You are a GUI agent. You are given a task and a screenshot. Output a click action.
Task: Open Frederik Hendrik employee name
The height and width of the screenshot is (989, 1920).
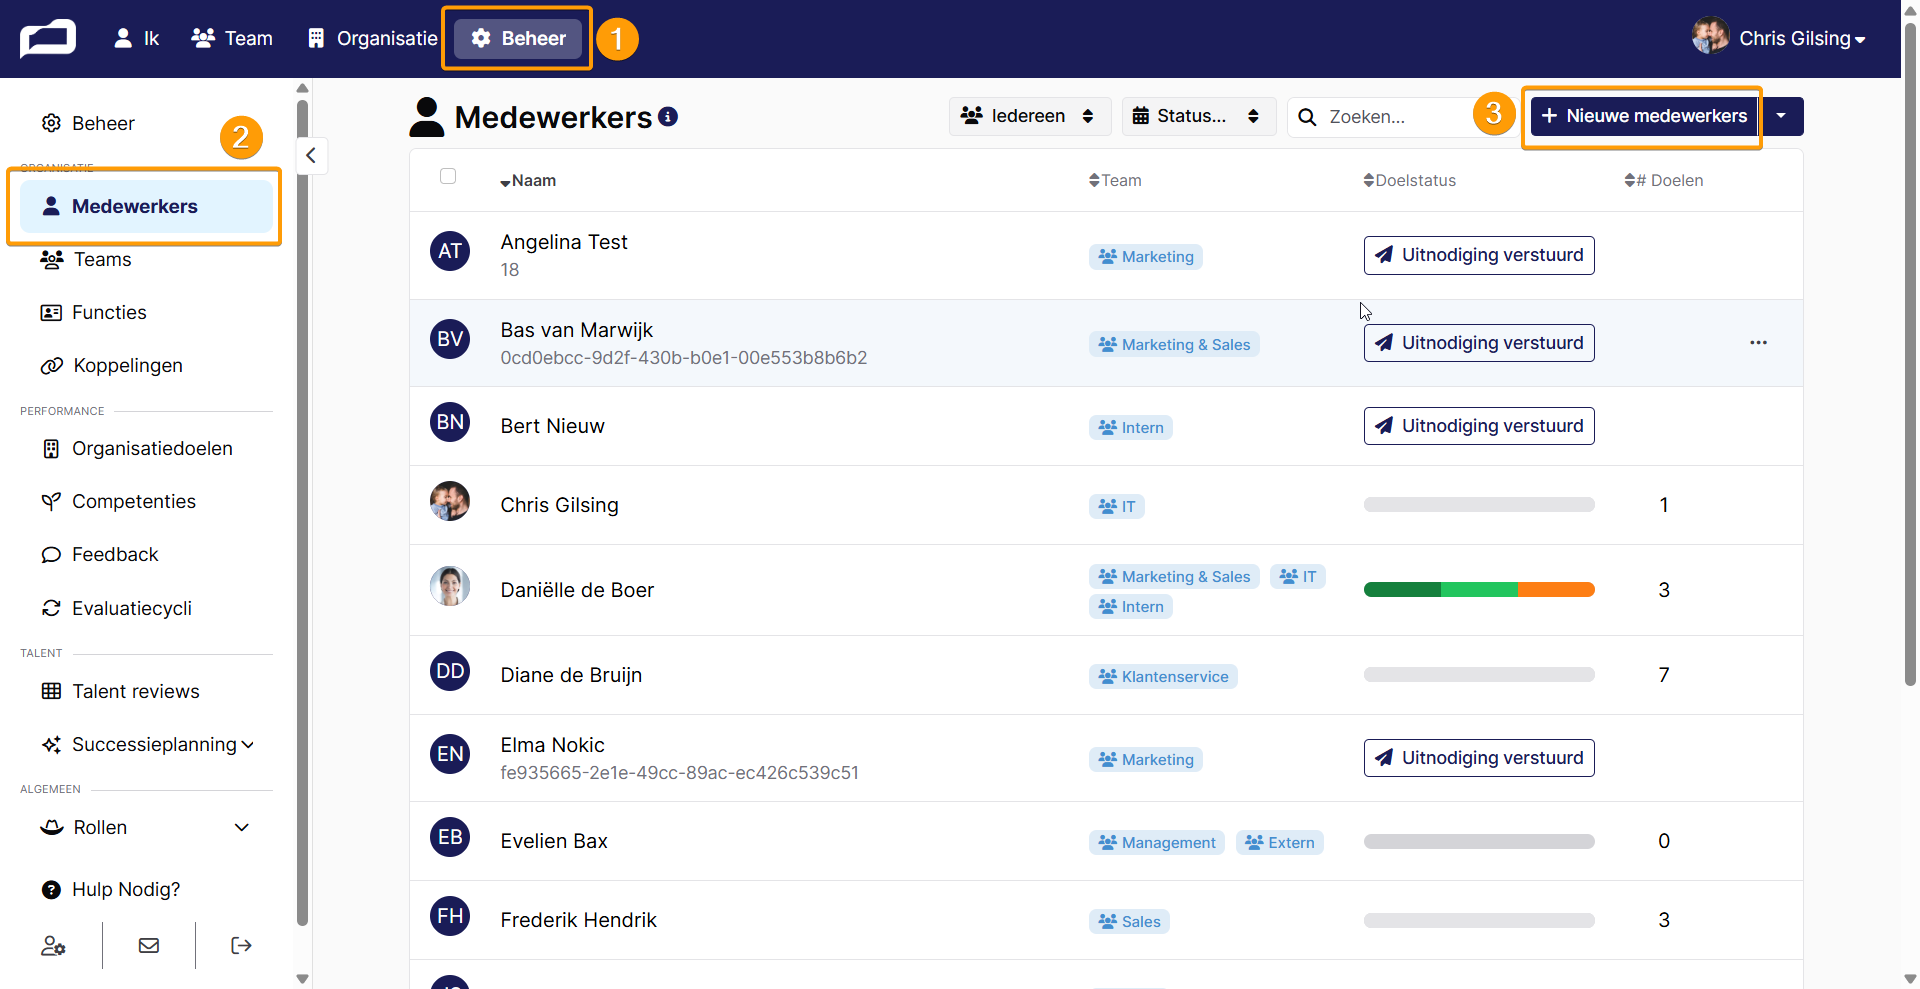pyautogui.click(x=579, y=920)
